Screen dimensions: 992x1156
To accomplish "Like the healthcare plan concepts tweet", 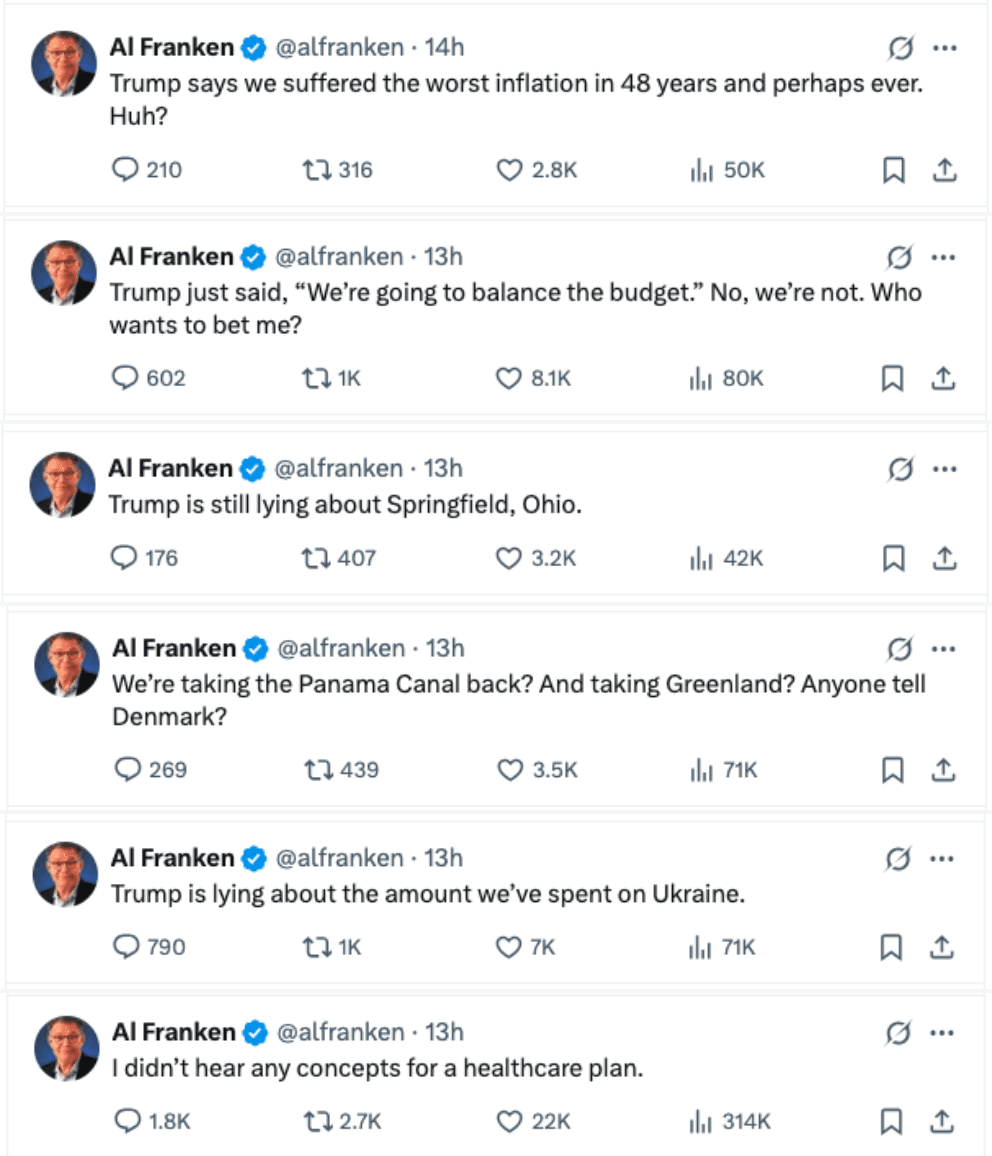I will [510, 1121].
